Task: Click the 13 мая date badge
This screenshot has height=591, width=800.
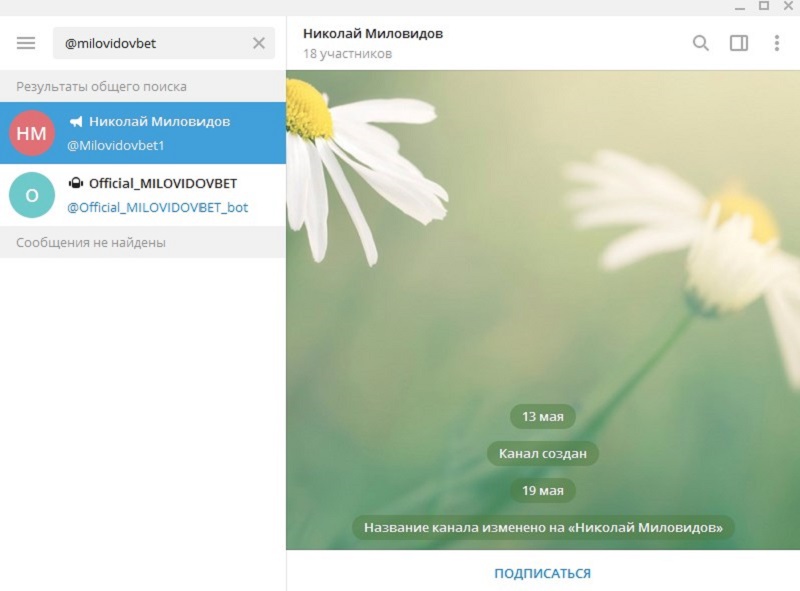Action: (x=543, y=416)
